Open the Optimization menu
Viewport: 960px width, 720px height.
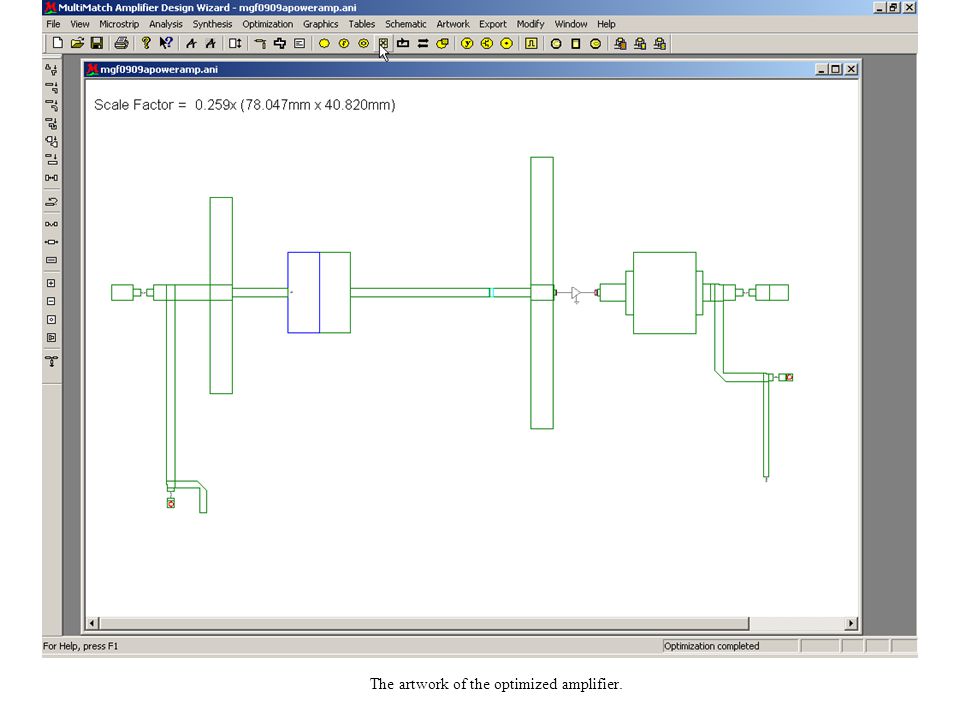coord(267,24)
